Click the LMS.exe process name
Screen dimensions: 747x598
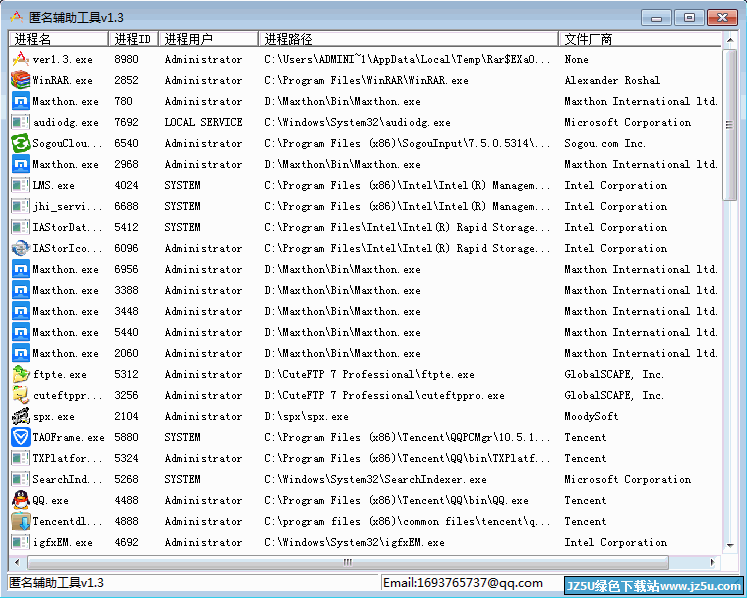(x=53, y=185)
